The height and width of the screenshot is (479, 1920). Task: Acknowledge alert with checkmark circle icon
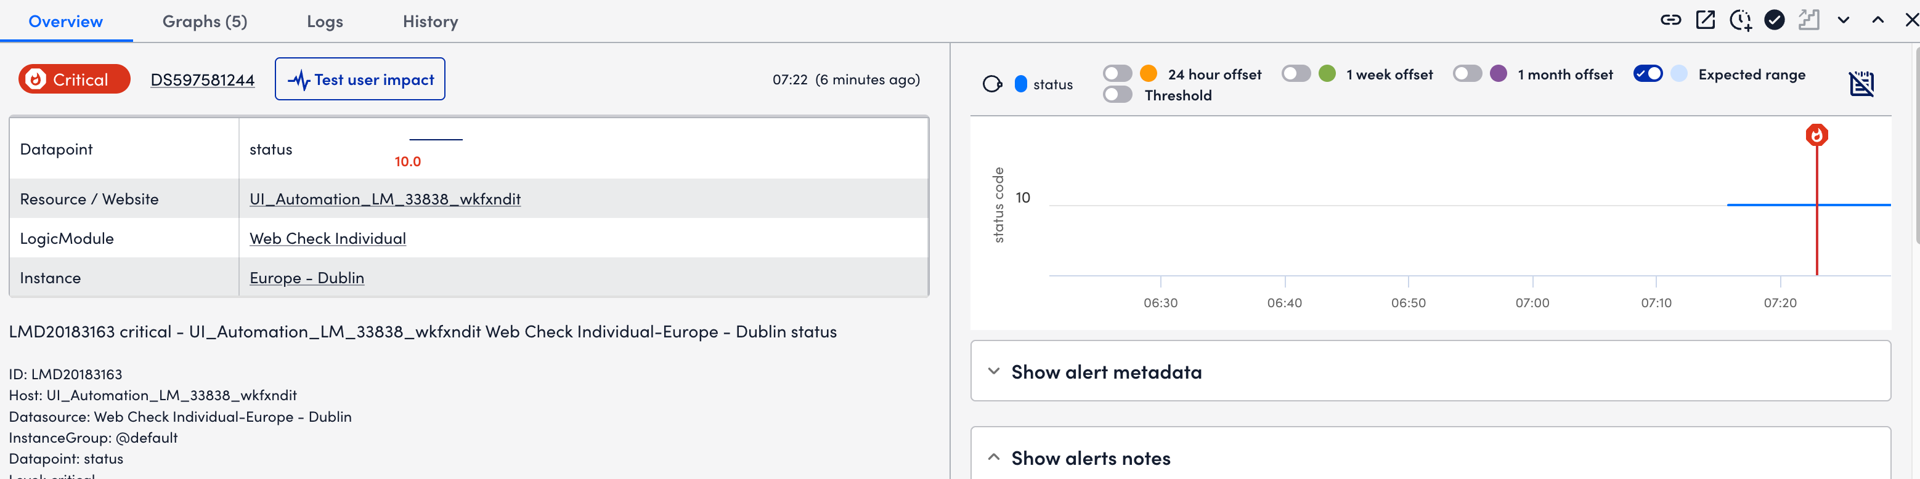(1774, 20)
